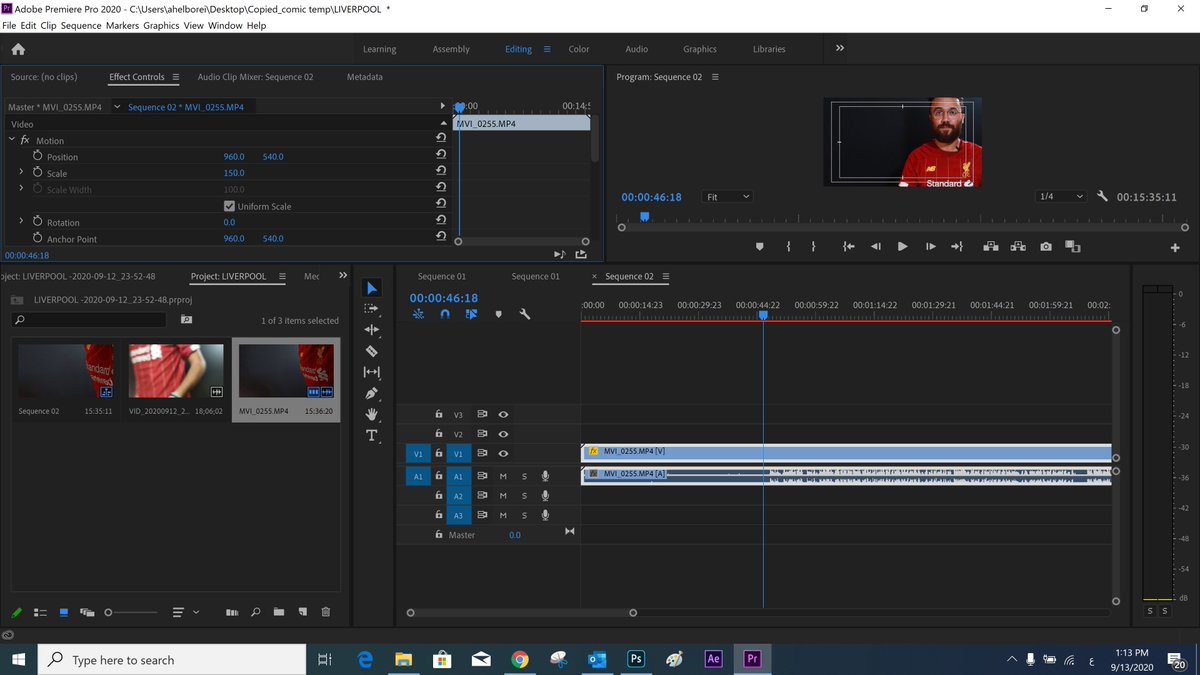
Task: Select the Track Select Forward tool
Action: [372, 309]
